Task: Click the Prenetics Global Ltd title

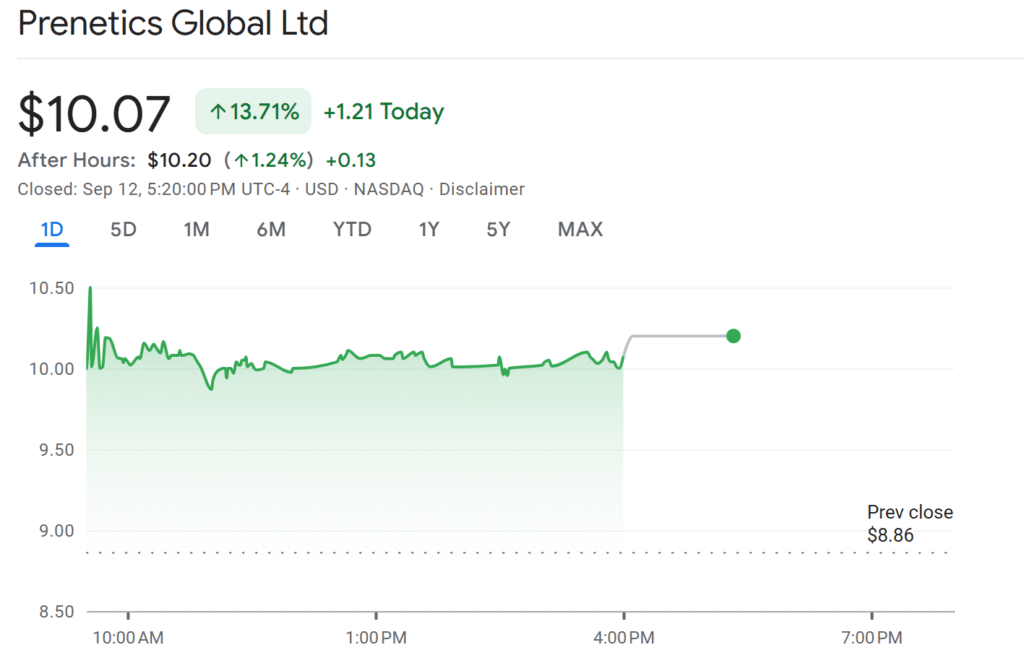Action: (x=173, y=23)
